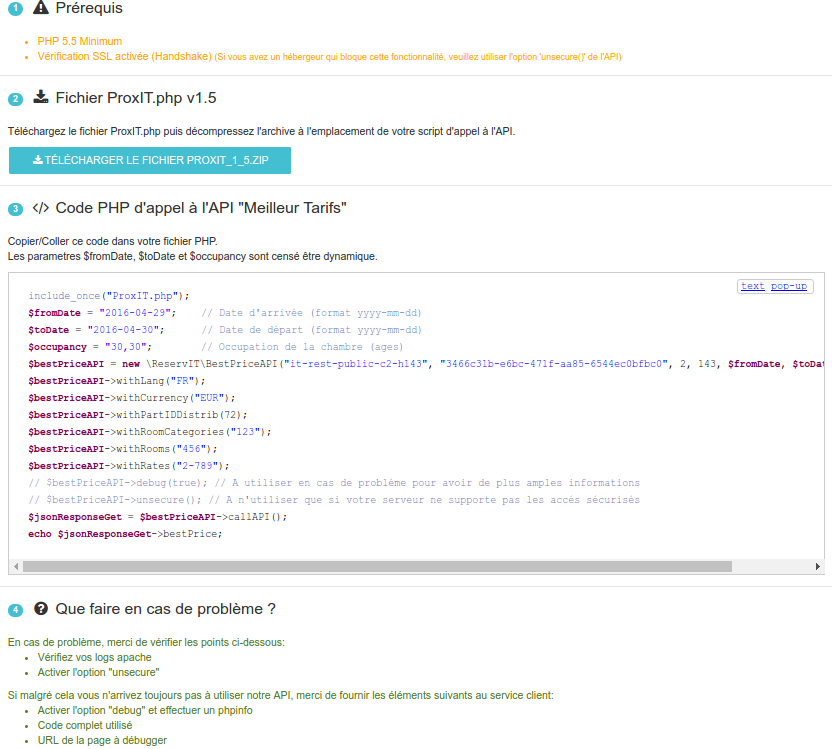The image size is (832, 749).
Task: Click the download tray icon next to Fichier ProxIT.php
Action: 40,97
